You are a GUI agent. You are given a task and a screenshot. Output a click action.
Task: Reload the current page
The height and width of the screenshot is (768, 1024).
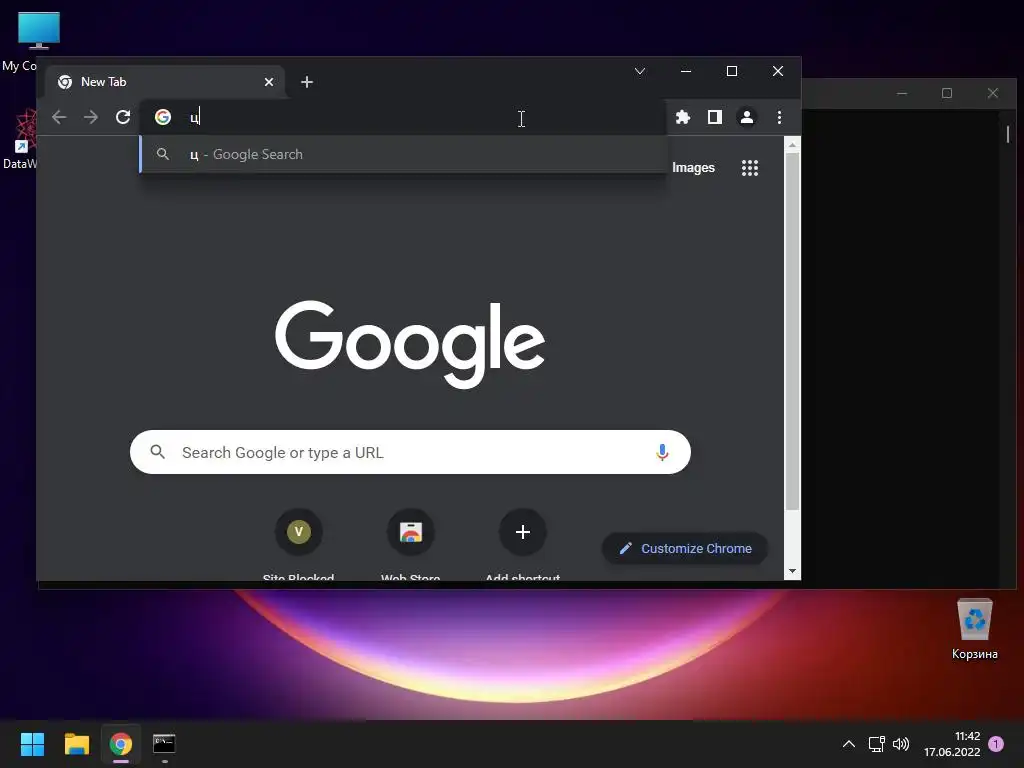tap(123, 117)
